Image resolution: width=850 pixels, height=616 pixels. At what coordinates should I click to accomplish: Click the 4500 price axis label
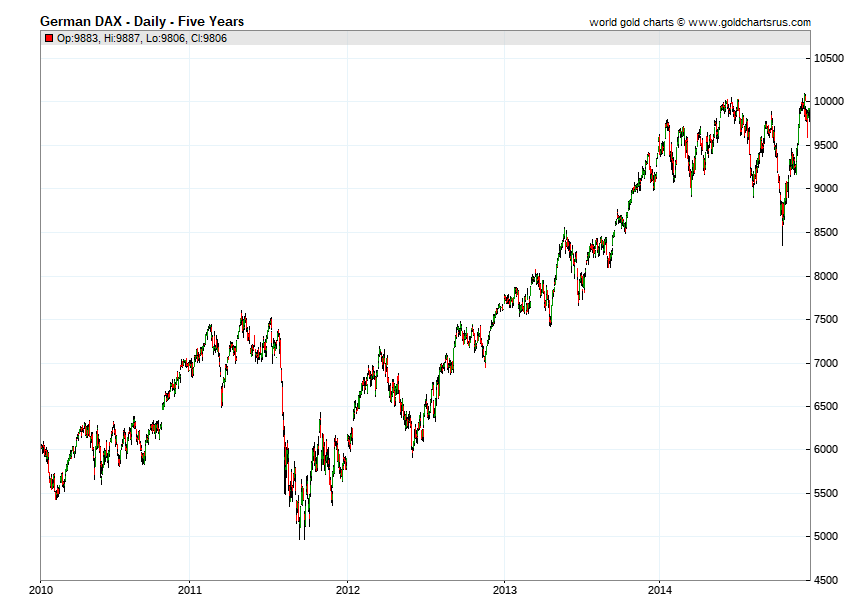[826, 580]
